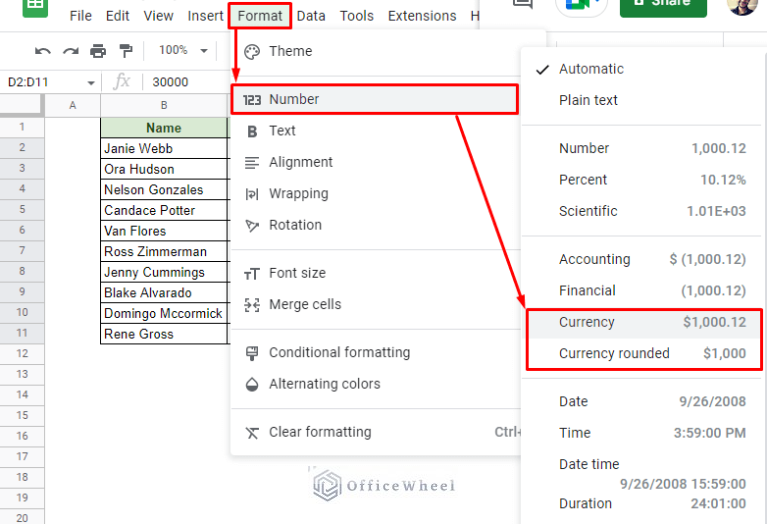The image size is (767, 524).
Task: Click the Clear formatting icon
Action: (252, 433)
